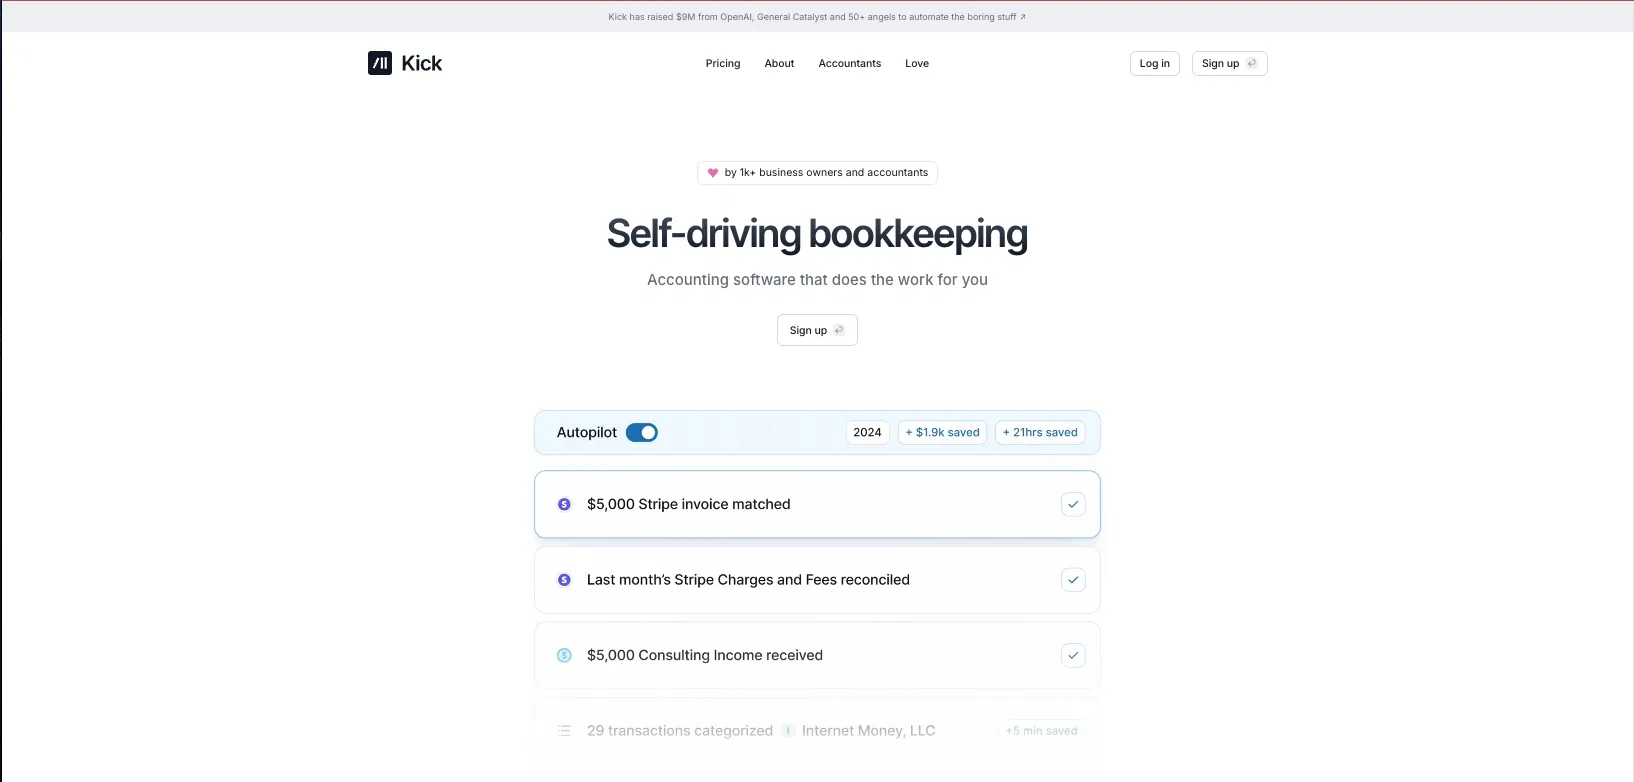Open the 2024 year selector
Screen dimensions: 1634x782
coord(867,433)
